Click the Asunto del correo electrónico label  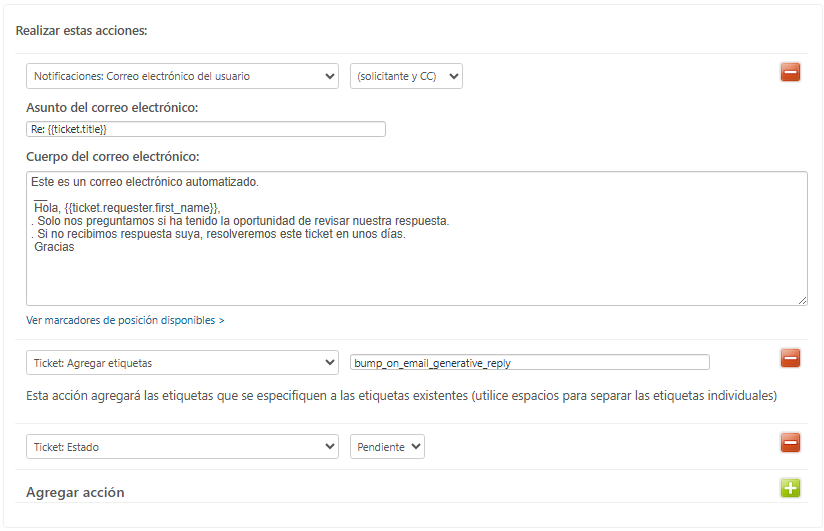112,107
